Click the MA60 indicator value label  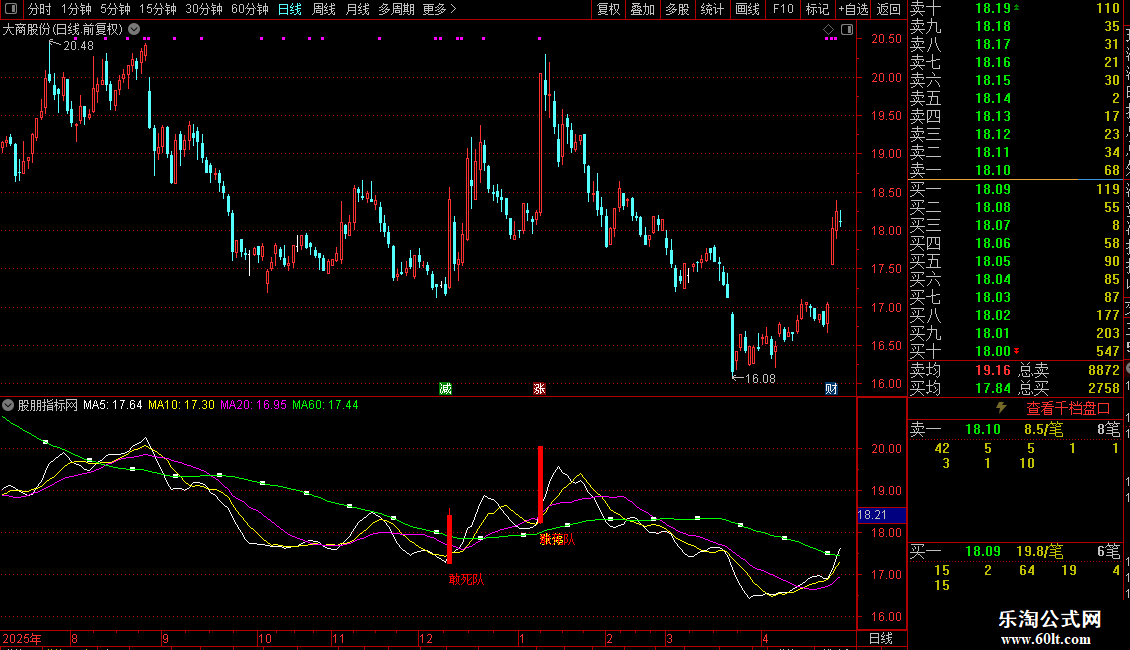325,405
